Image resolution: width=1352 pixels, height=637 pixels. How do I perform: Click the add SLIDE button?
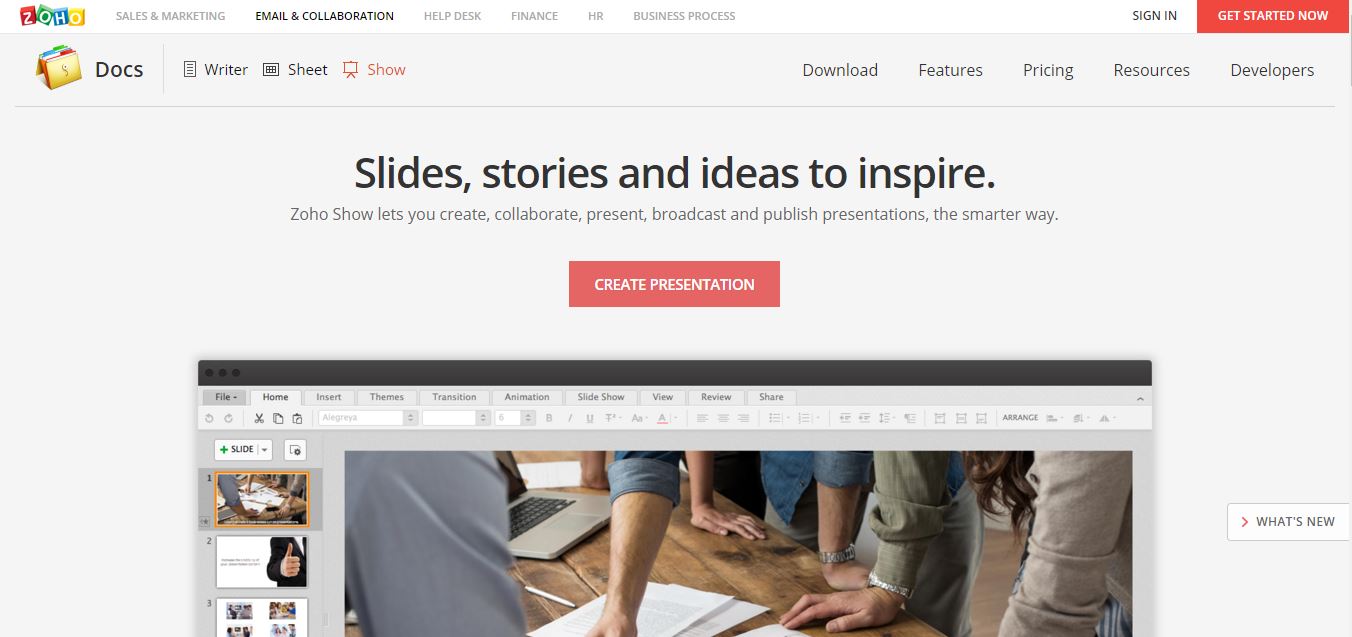pos(236,450)
